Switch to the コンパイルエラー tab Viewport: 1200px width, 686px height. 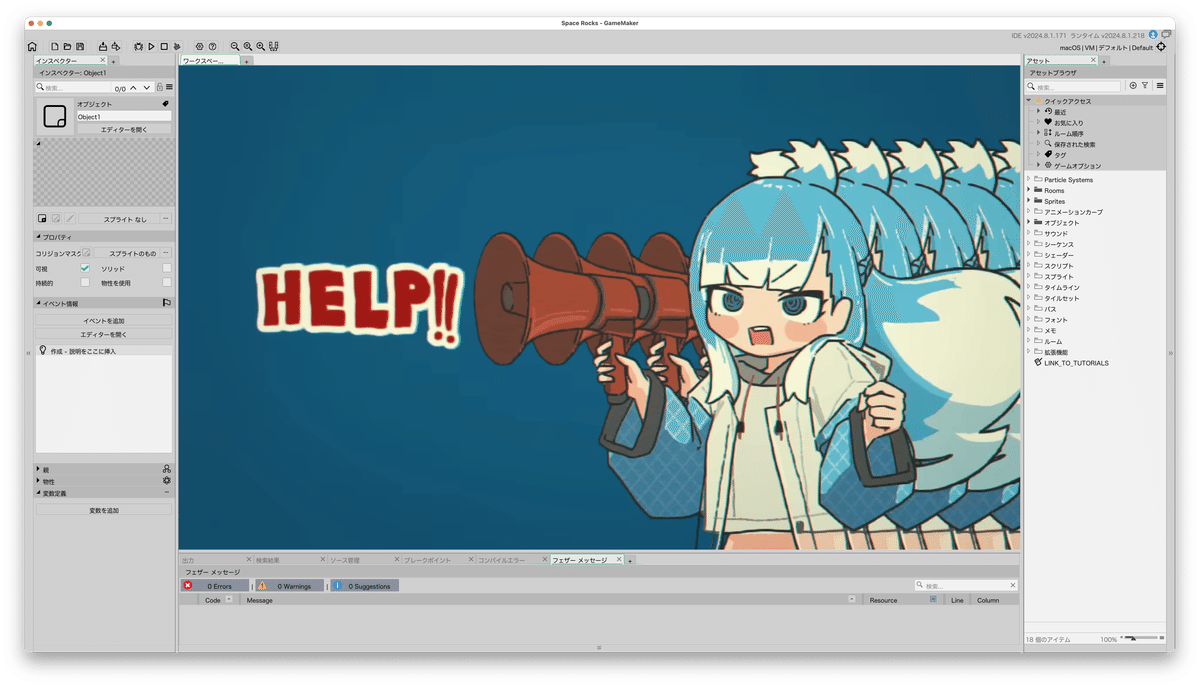click(511, 561)
